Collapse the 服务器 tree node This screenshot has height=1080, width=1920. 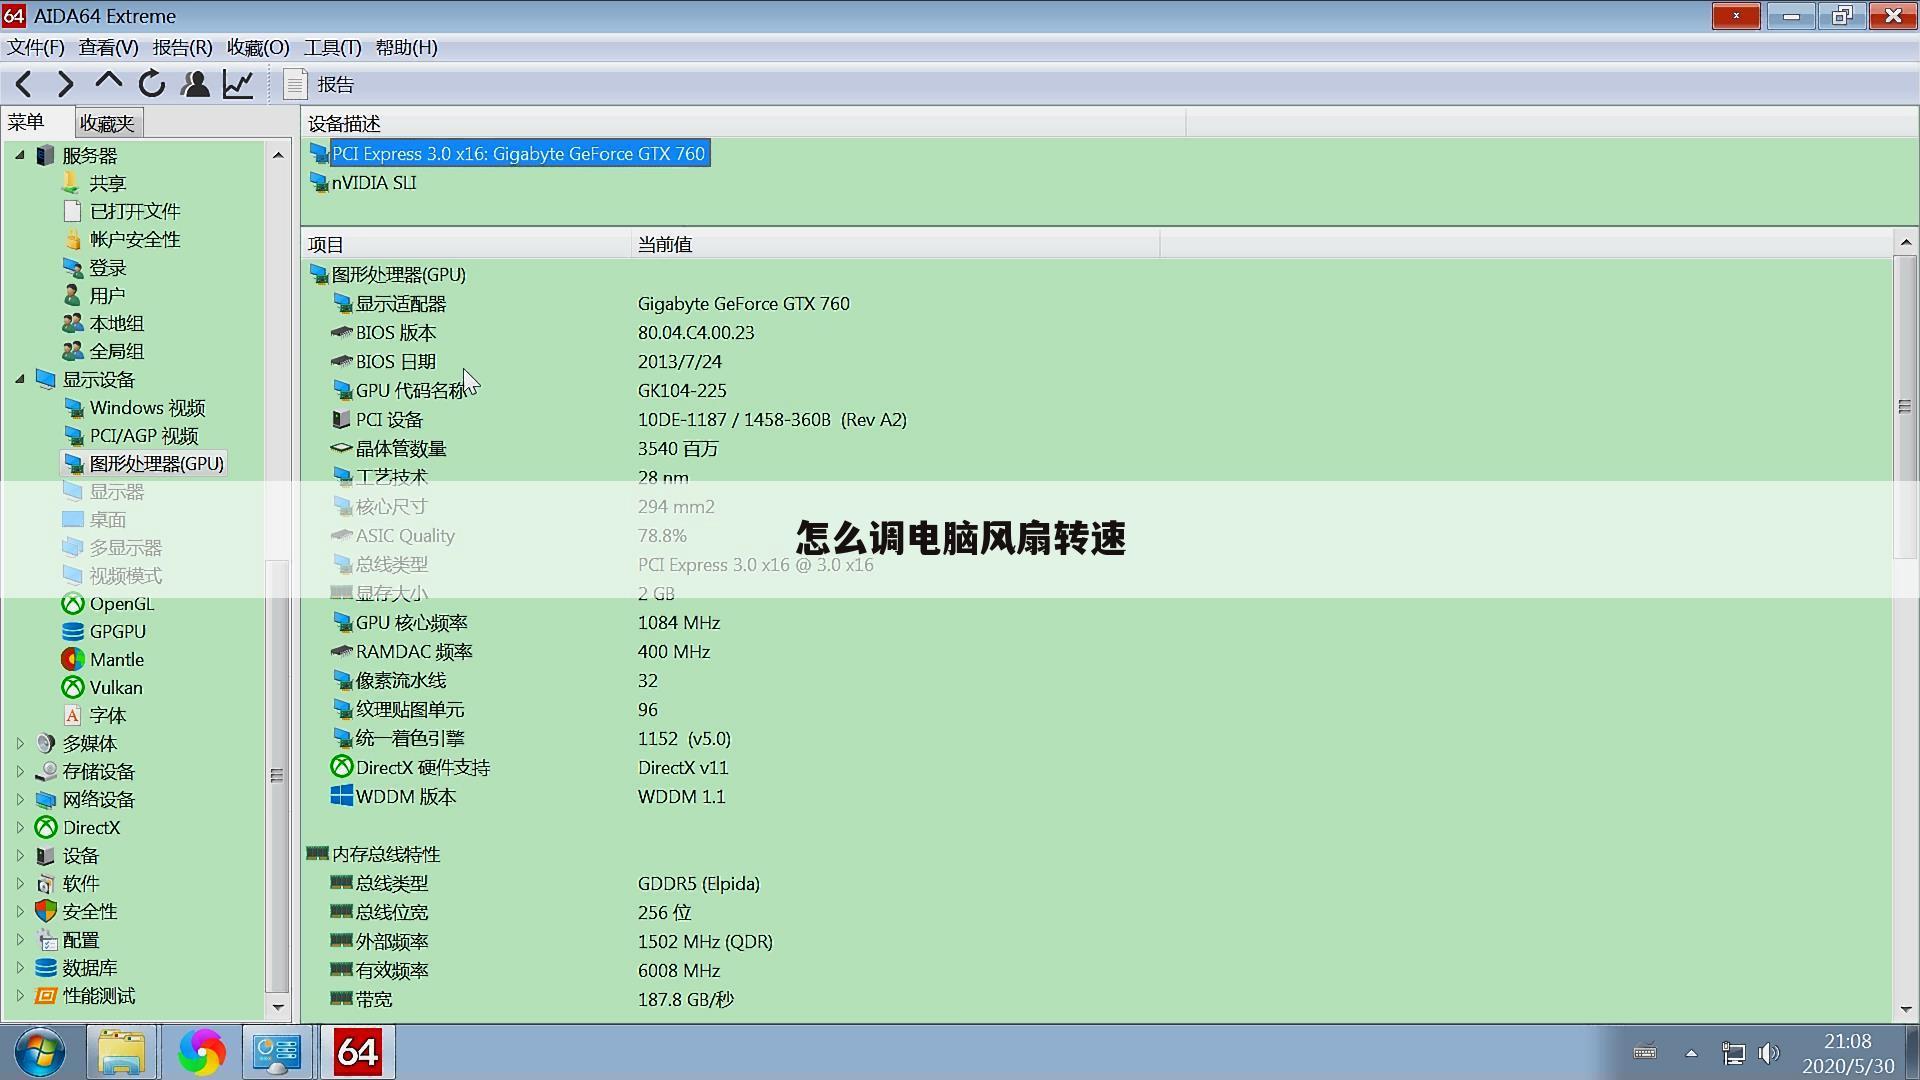[x=19, y=155]
